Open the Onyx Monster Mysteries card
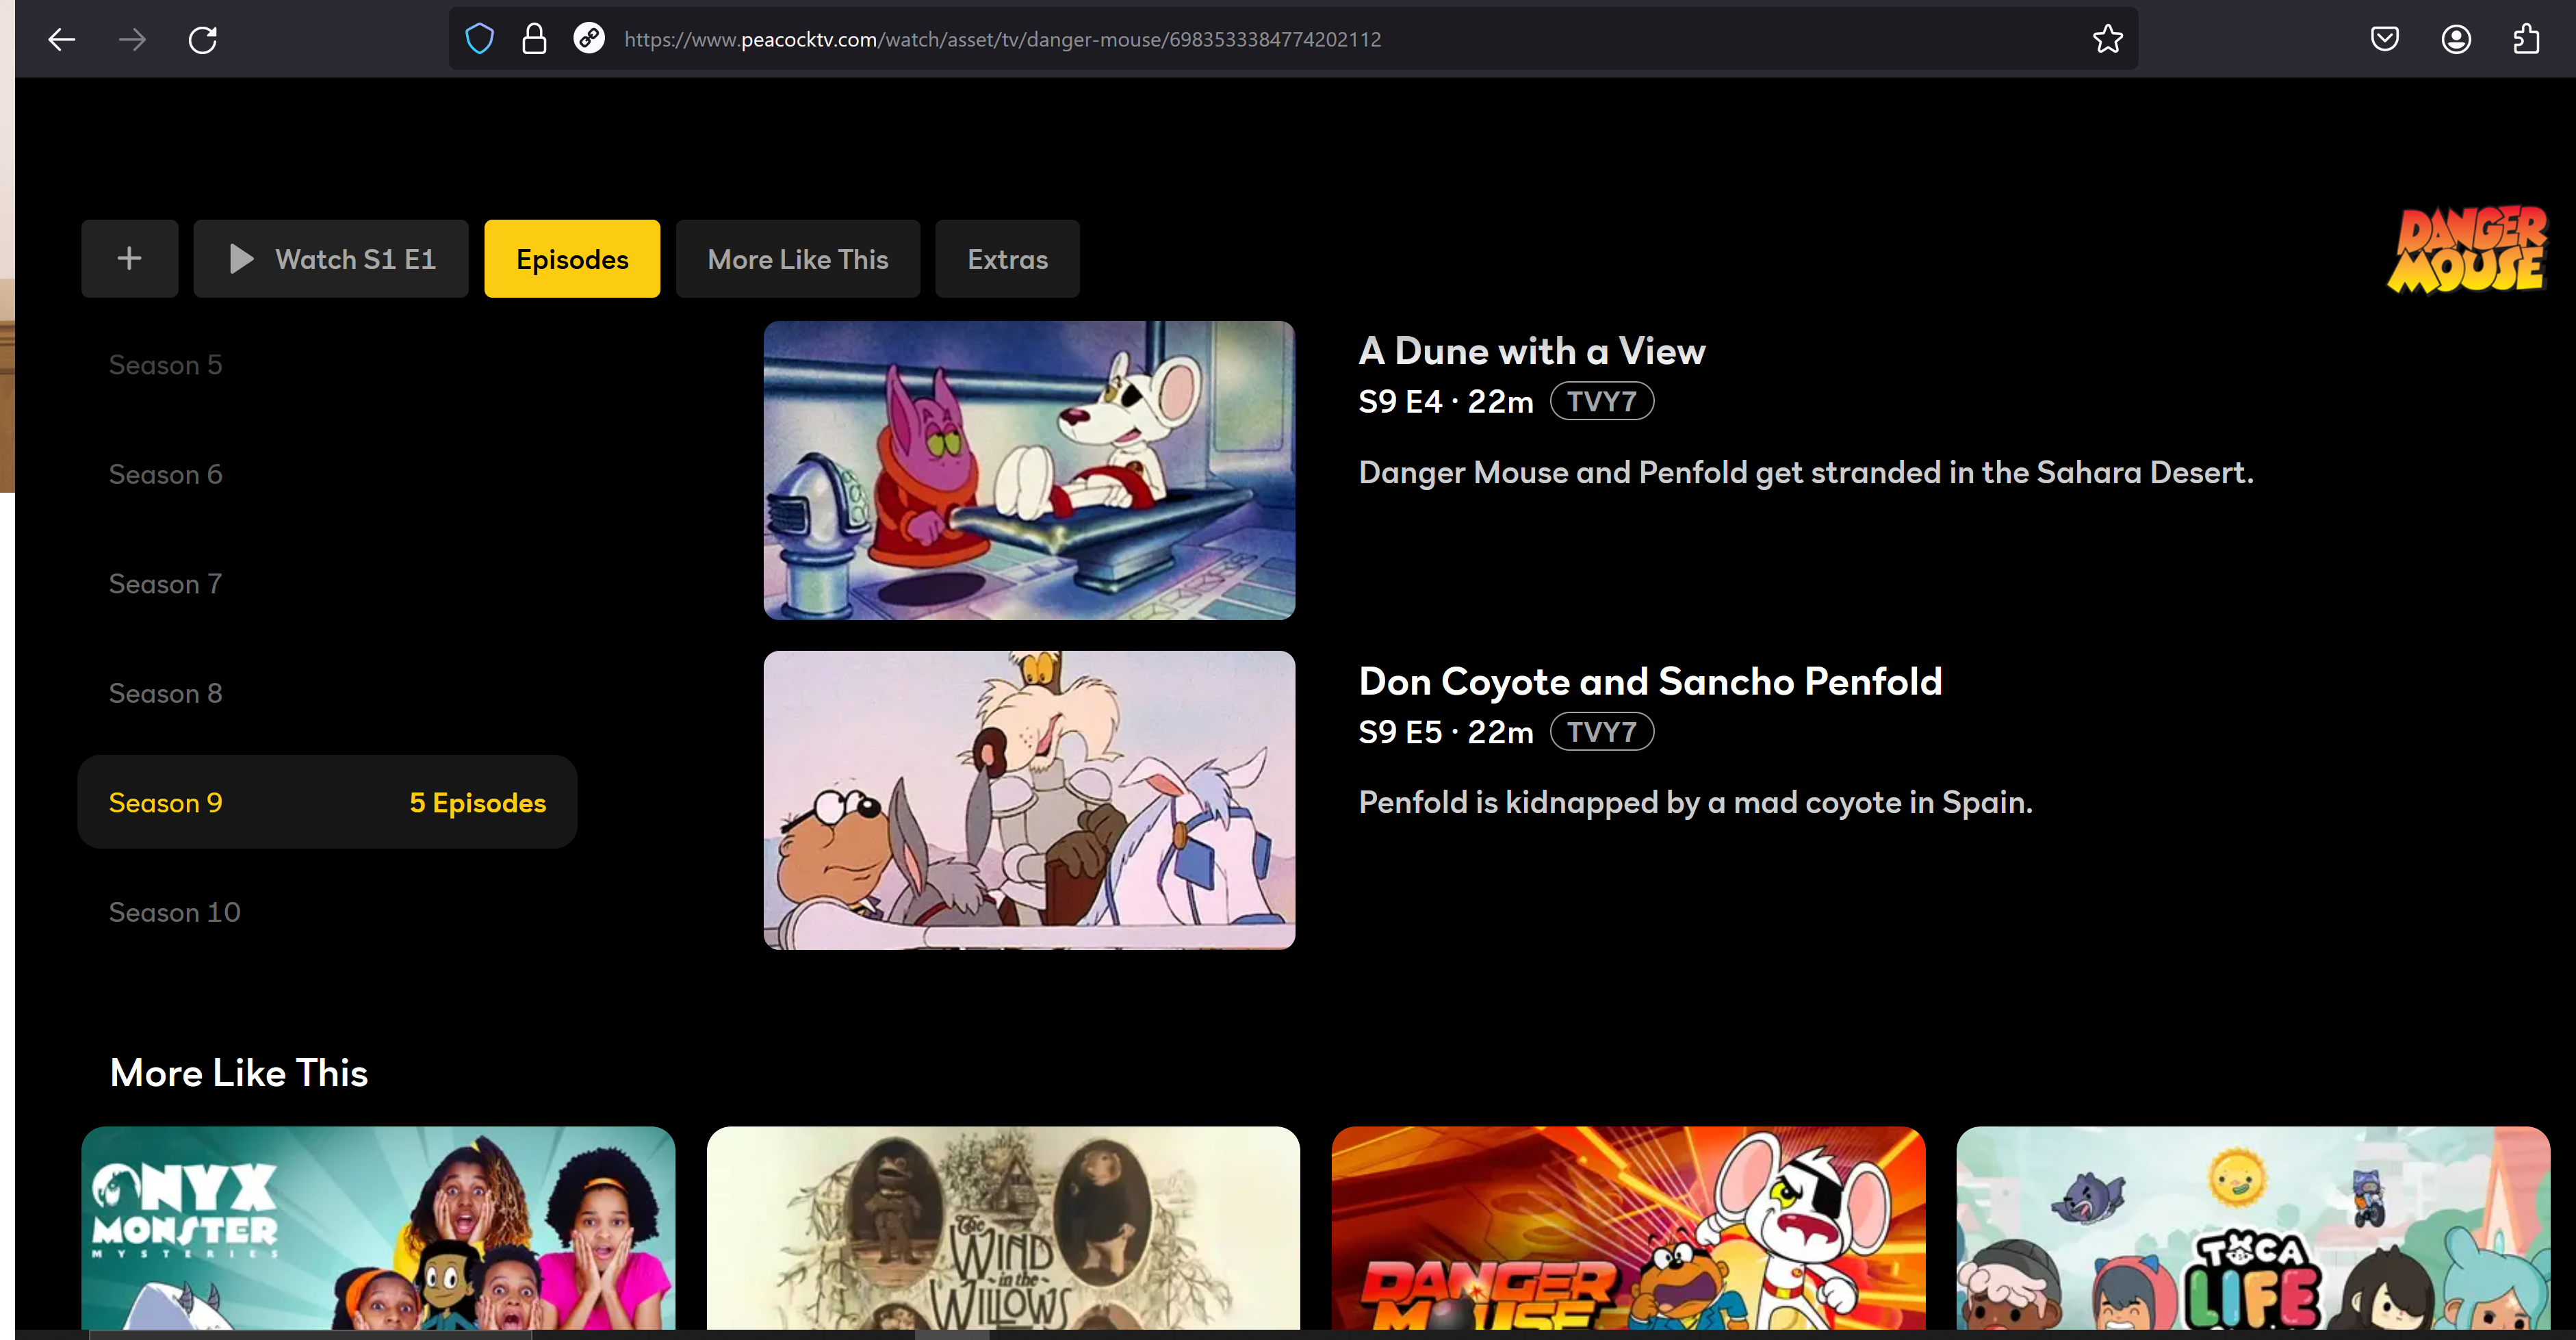 point(378,1228)
